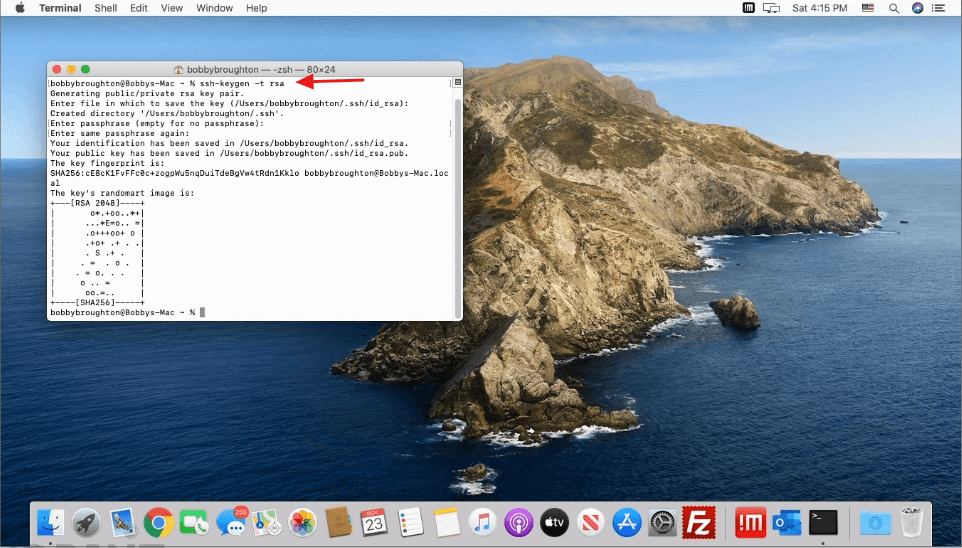This screenshot has height=548, width=962.
Task: Open Podcasts from the Dock
Action: [518, 523]
